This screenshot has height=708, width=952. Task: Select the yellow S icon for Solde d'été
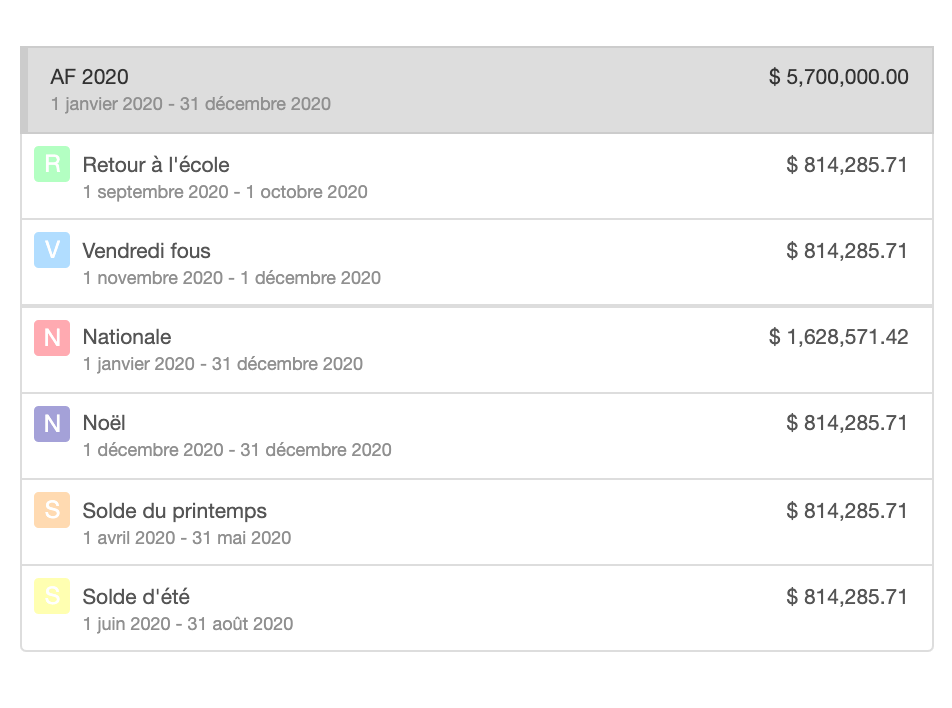click(x=51, y=596)
